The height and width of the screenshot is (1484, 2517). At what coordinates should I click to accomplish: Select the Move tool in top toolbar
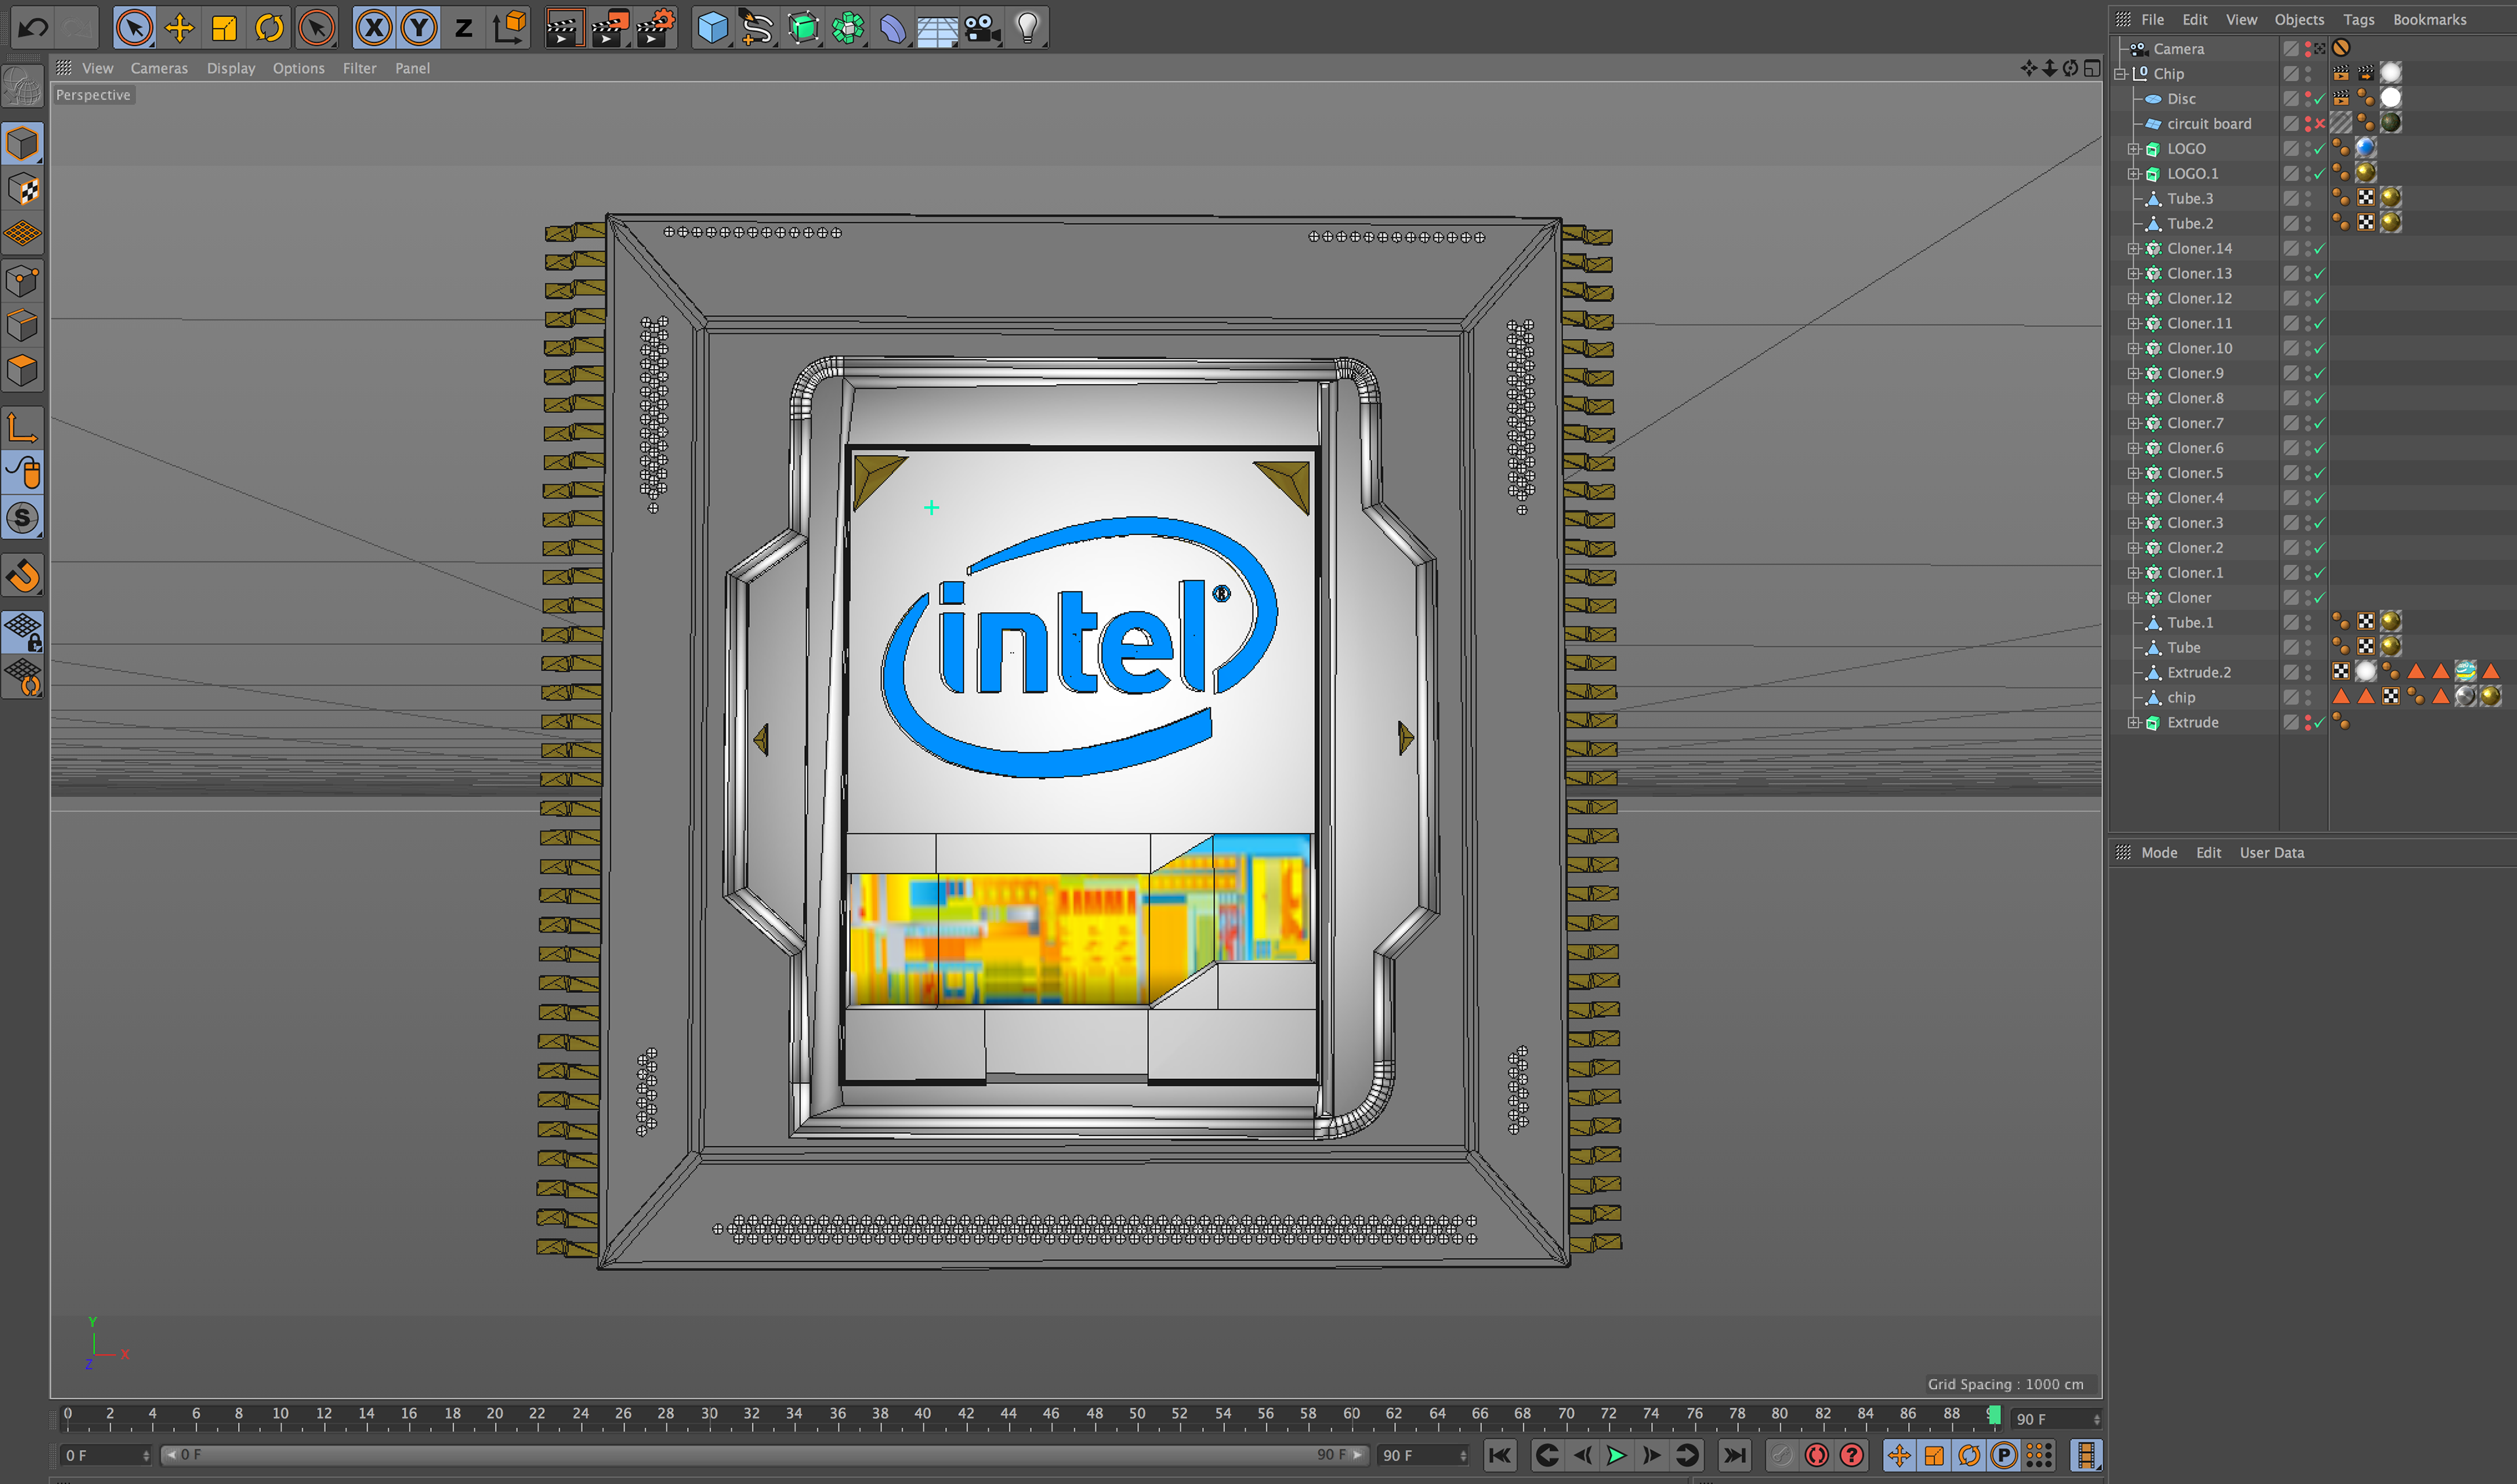(x=179, y=28)
